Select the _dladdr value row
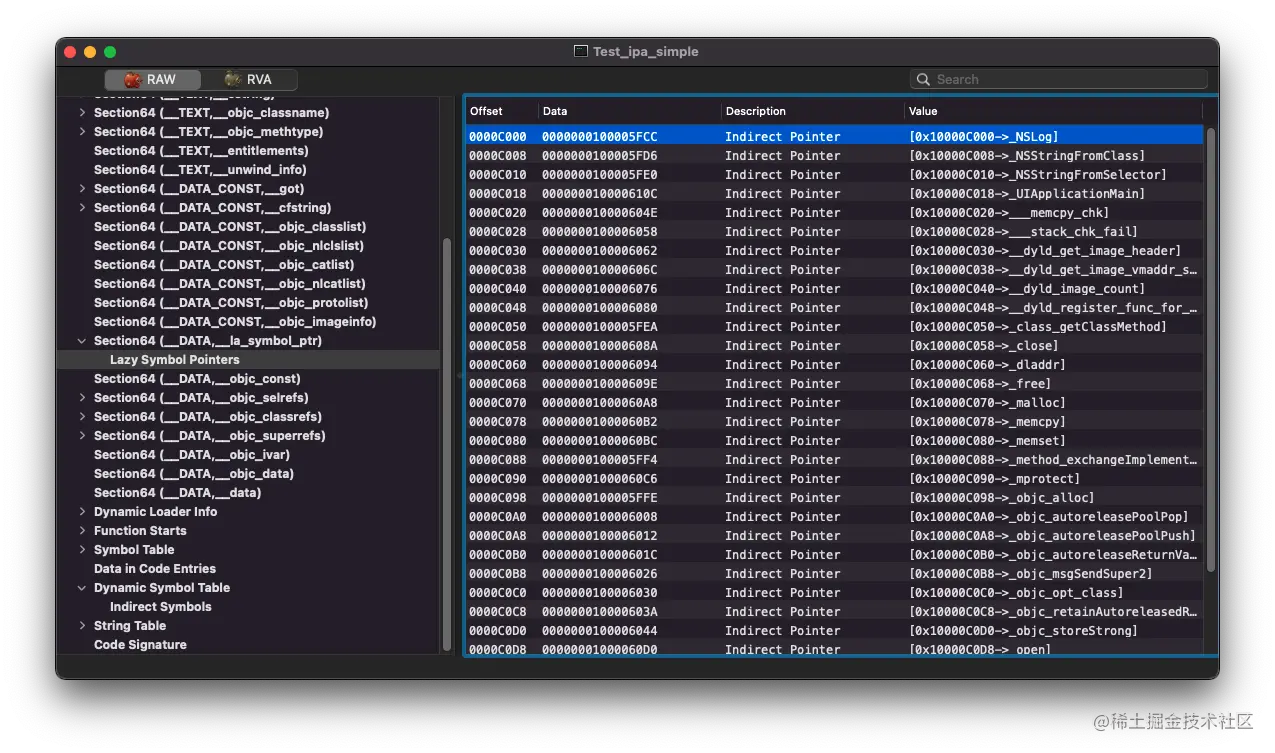1275x753 pixels. 834,365
